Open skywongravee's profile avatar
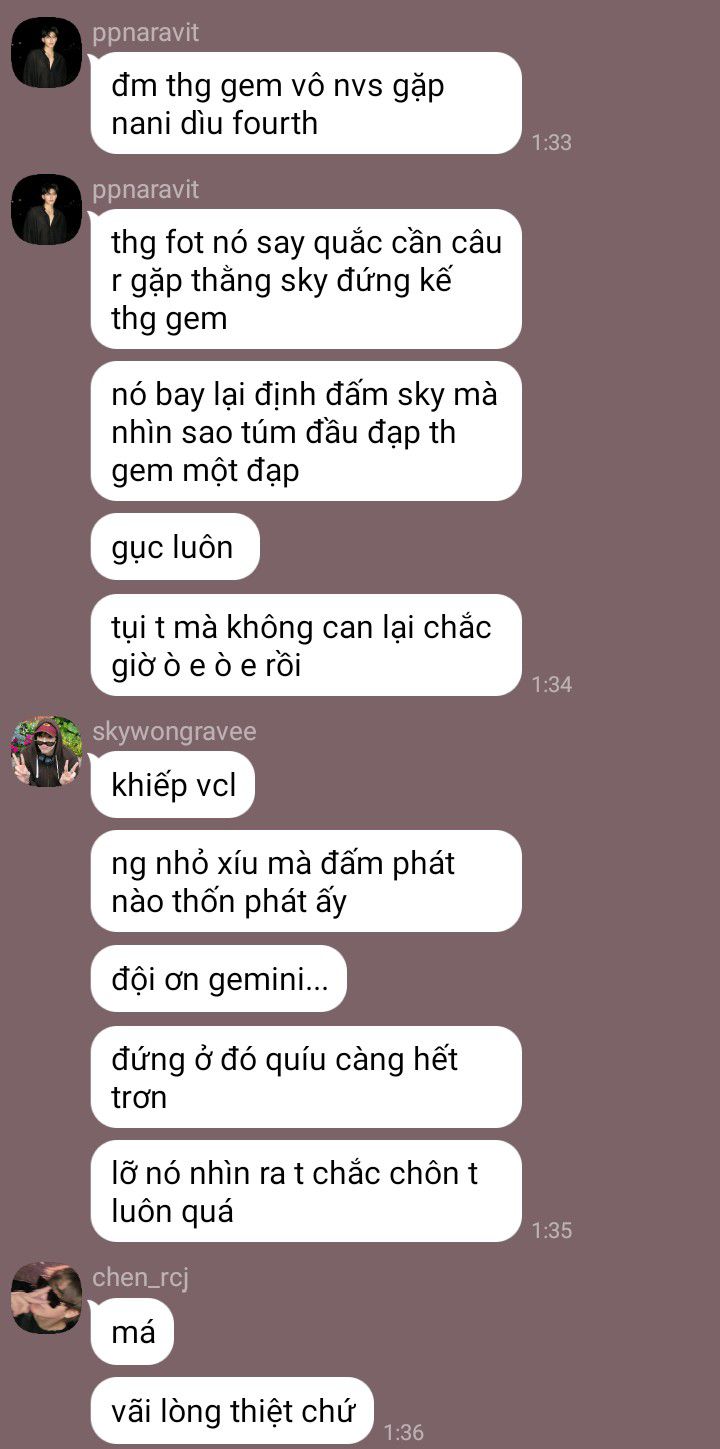Image resolution: width=720 pixels, height=1449 pixels. pyautogui.click(x=46, y=751)
